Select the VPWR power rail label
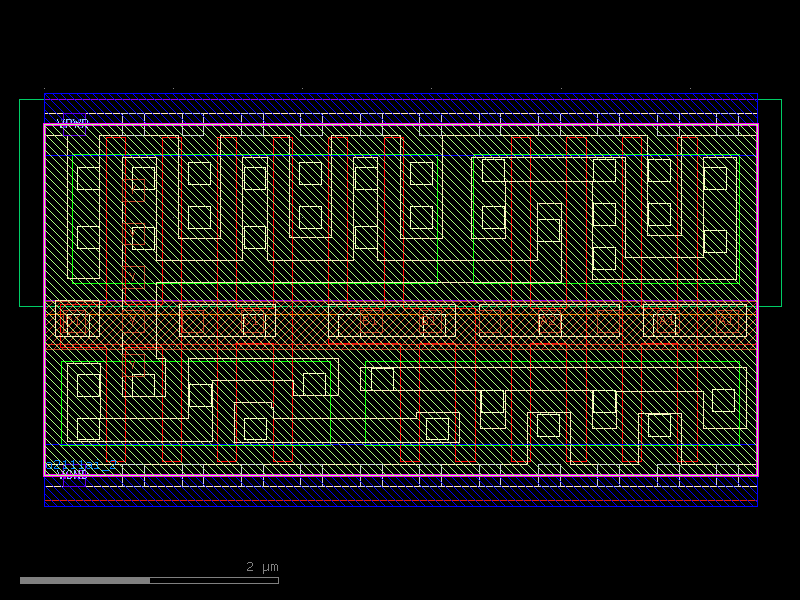The width and height of the screenshot is (800, 600). (x=72, y=122)
